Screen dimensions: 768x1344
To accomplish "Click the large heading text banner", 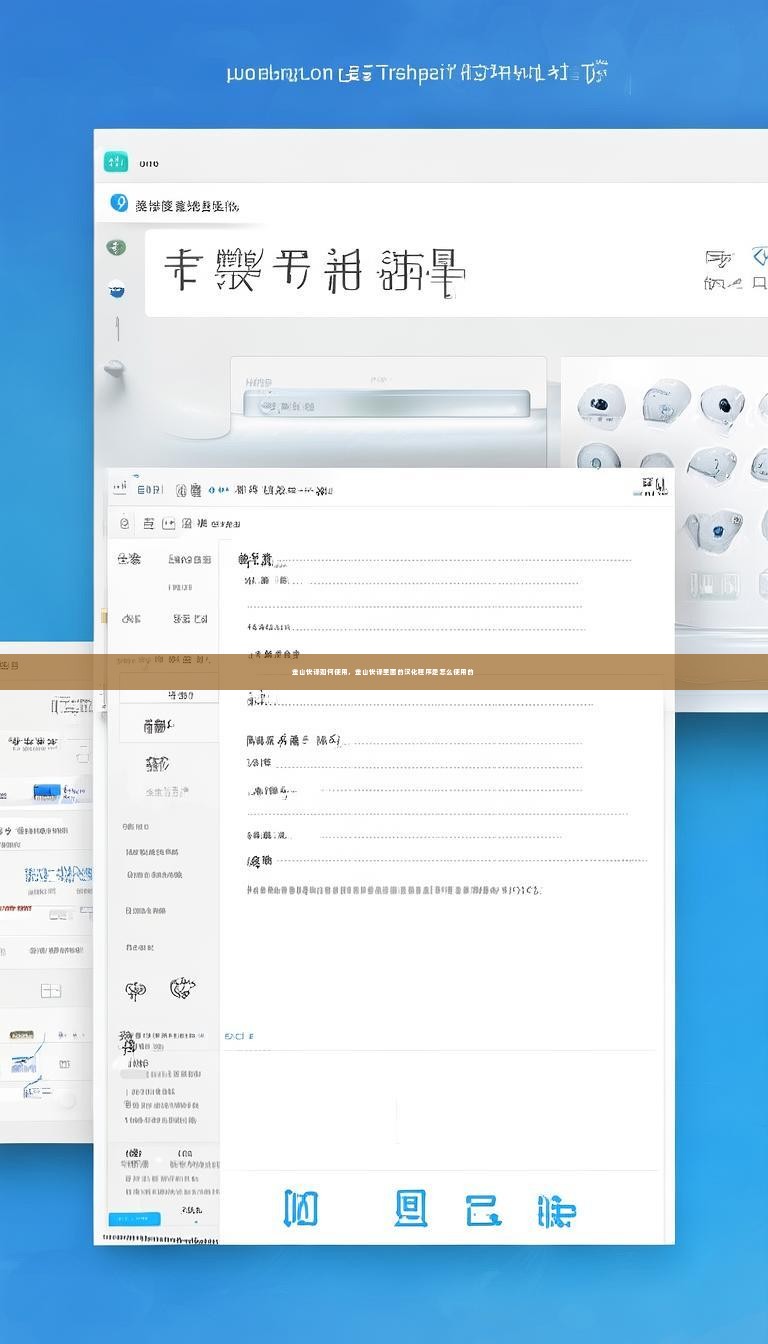I will (315, 272).
